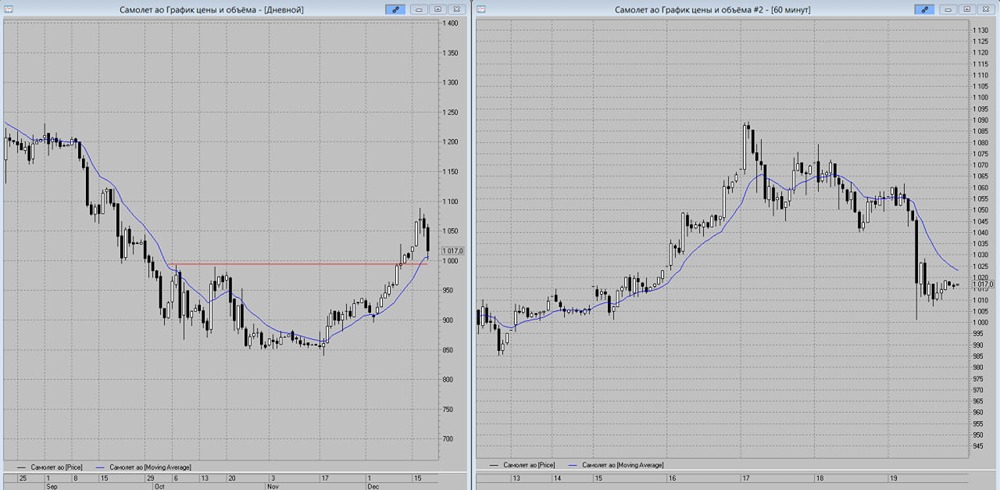This screenshot has height=490, width=1000.
Task: Click date '19' on the 60-minute time axis
Action: (x=893, y=478)
